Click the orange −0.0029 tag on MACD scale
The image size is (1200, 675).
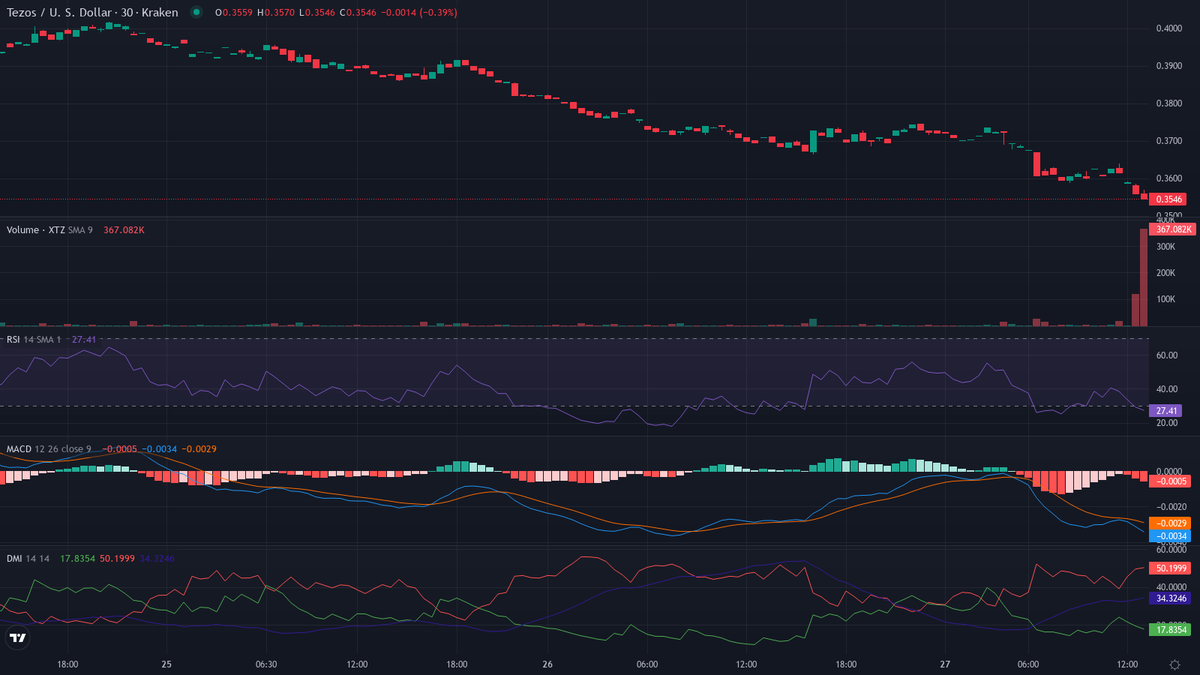1170,523
